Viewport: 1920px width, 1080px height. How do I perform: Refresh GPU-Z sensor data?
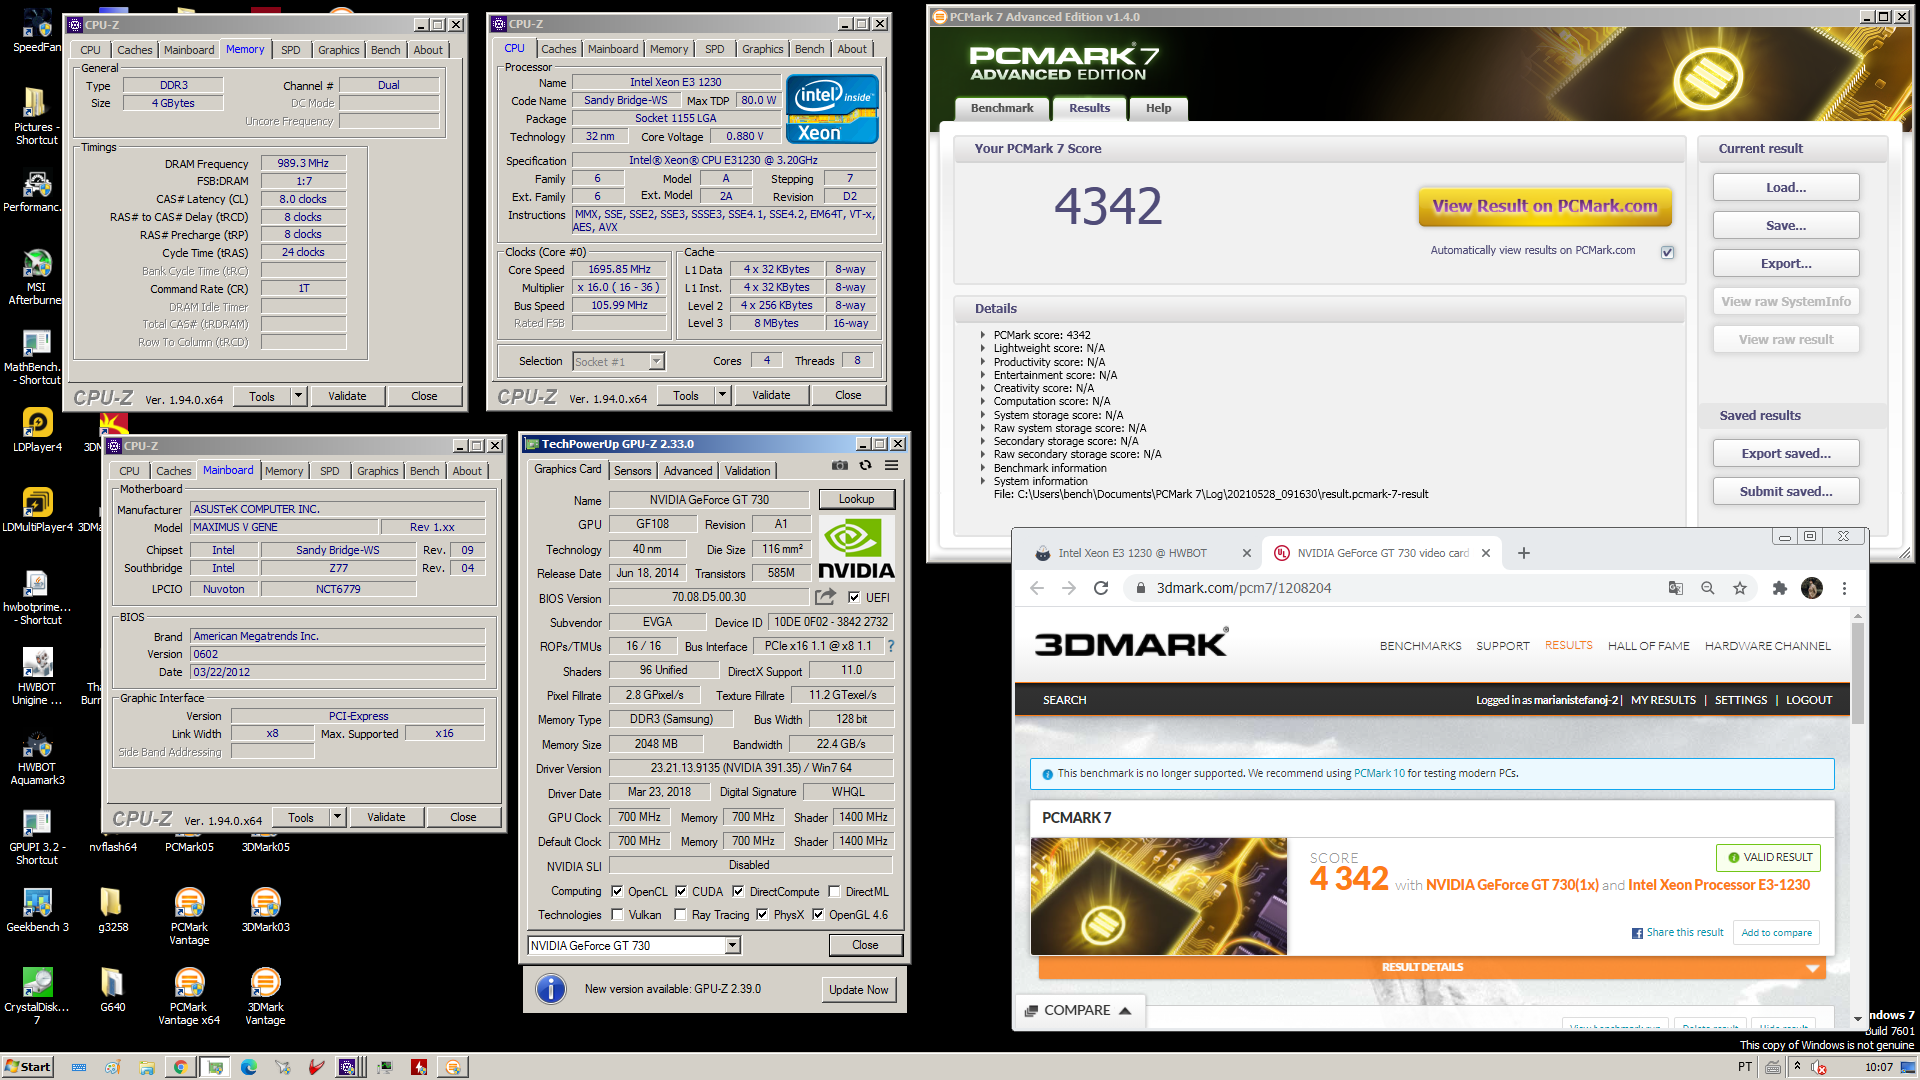(x=866, y=465)
